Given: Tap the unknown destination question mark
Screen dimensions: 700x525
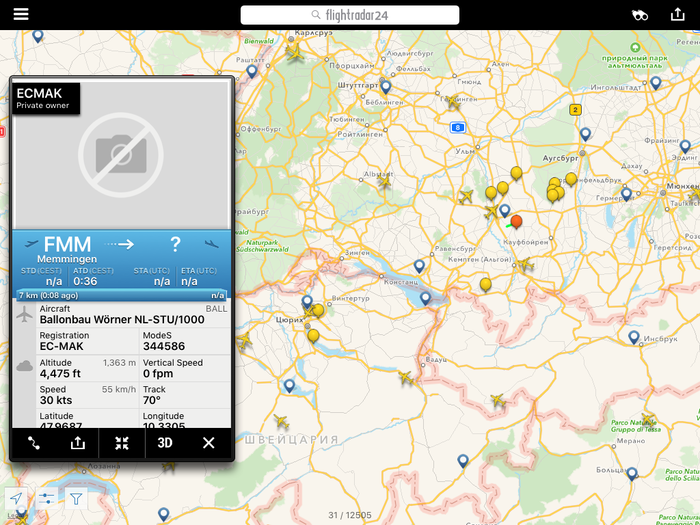Looking at the screenshot, I should coord(175,245).
